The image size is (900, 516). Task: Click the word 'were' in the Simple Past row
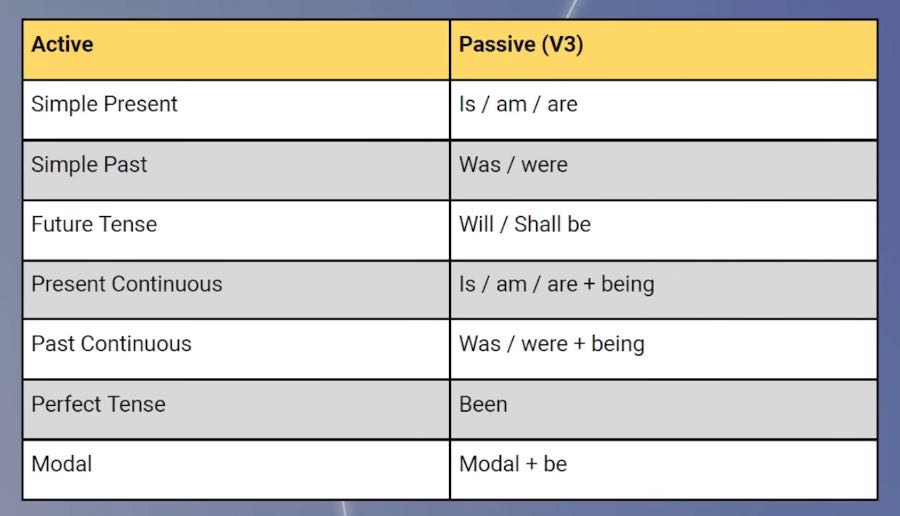(544, 165)
